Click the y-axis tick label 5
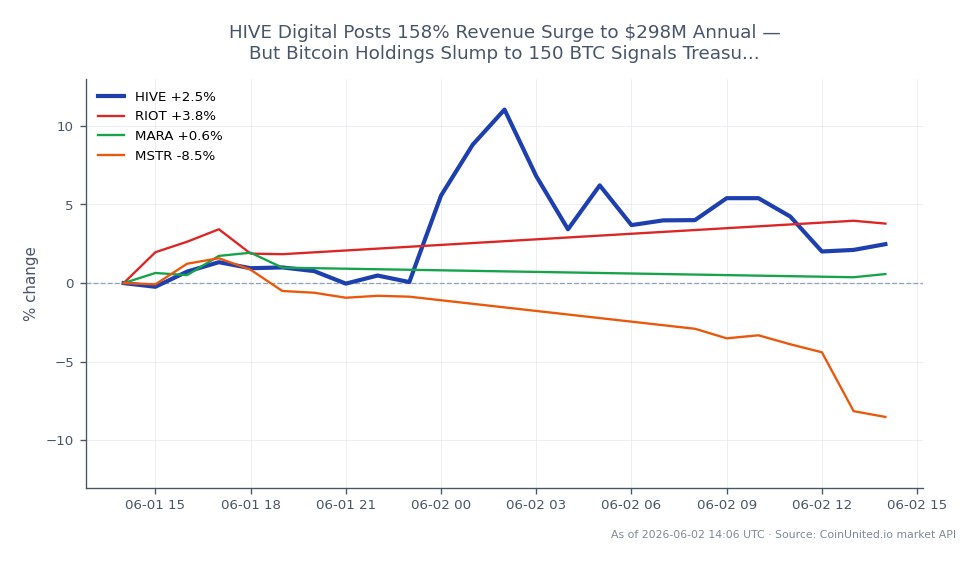Screen dimensions: 979x564 pos(69,205)
